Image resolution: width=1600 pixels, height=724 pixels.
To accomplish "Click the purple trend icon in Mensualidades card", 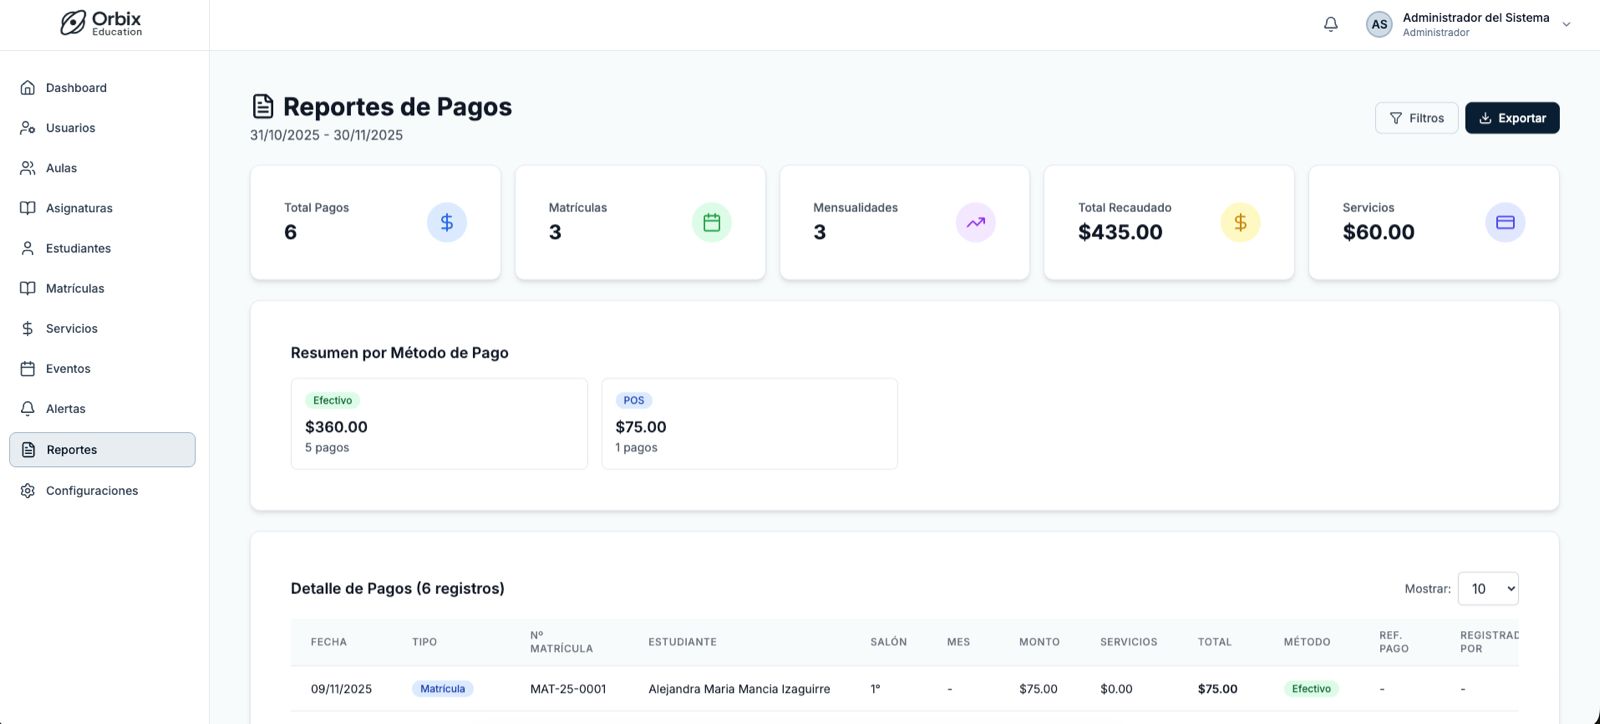I will coord(976,222).
